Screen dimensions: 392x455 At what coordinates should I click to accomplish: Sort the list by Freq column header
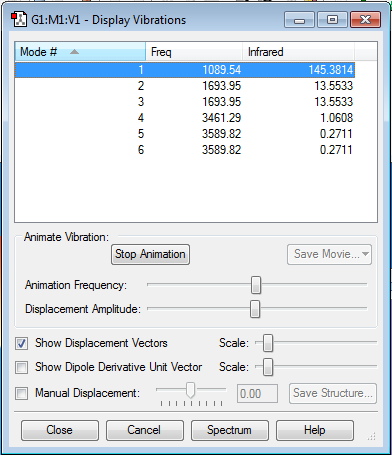(x=194, y=52)
